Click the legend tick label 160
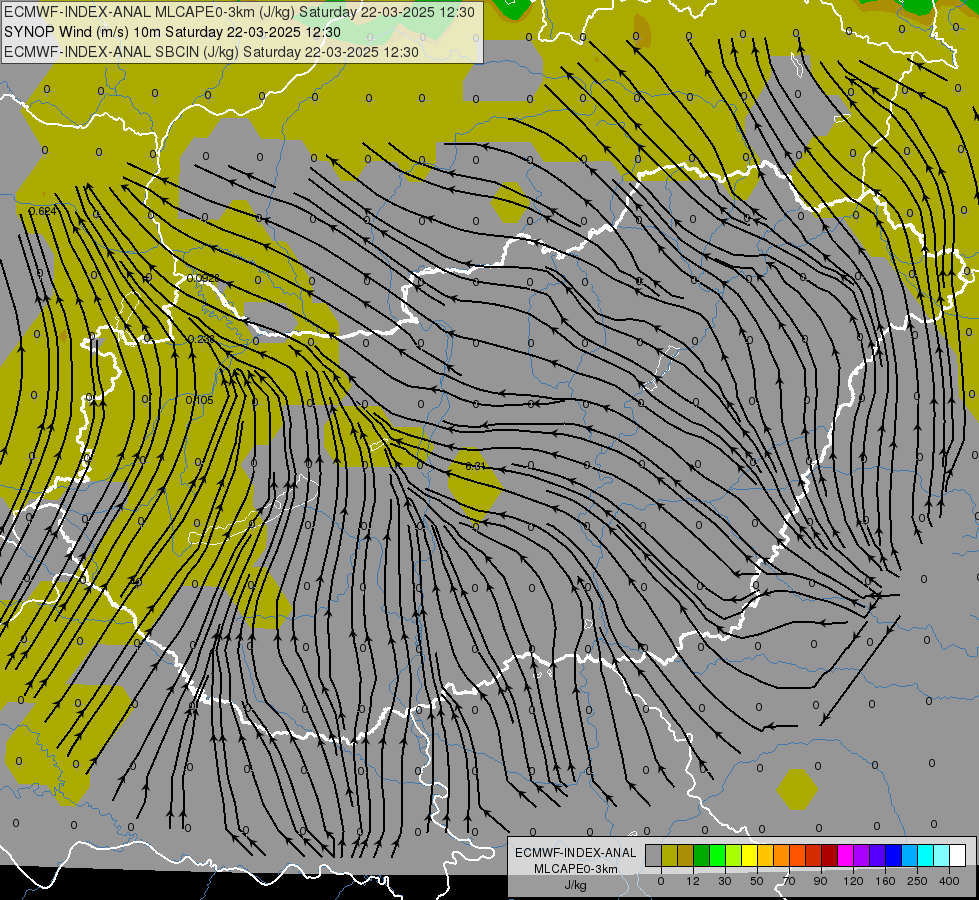 [885, 881]
